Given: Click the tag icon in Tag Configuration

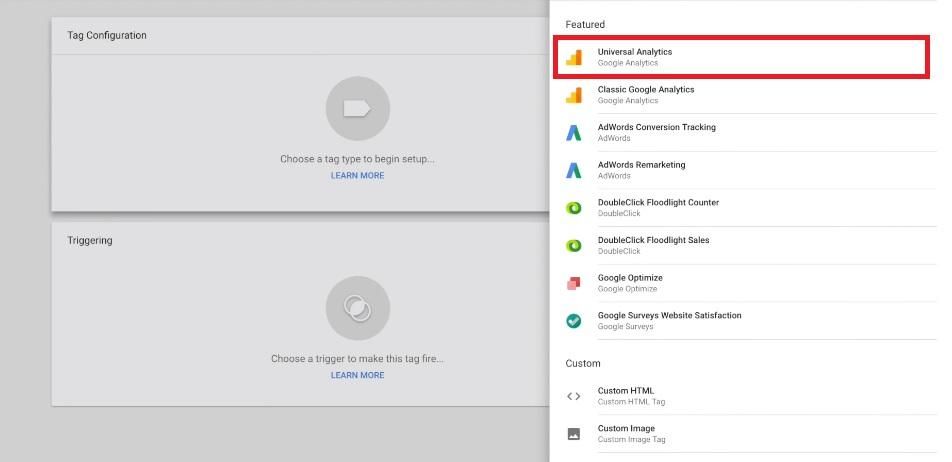Looking at the screenshot, I should pyautogui.click(x=357, y=108).
